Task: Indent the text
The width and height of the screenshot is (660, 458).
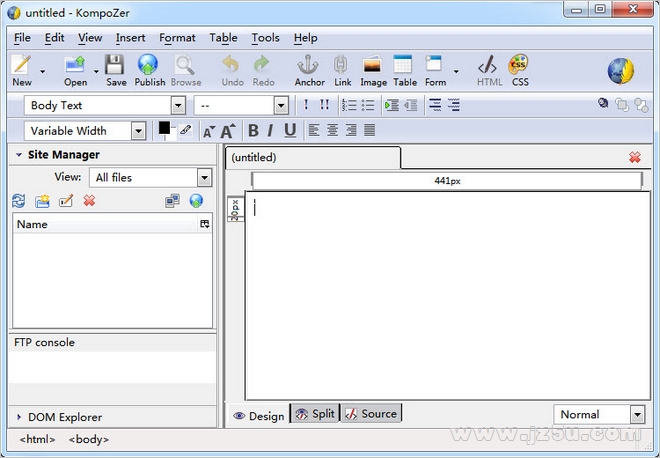Action: pos(392,105)
